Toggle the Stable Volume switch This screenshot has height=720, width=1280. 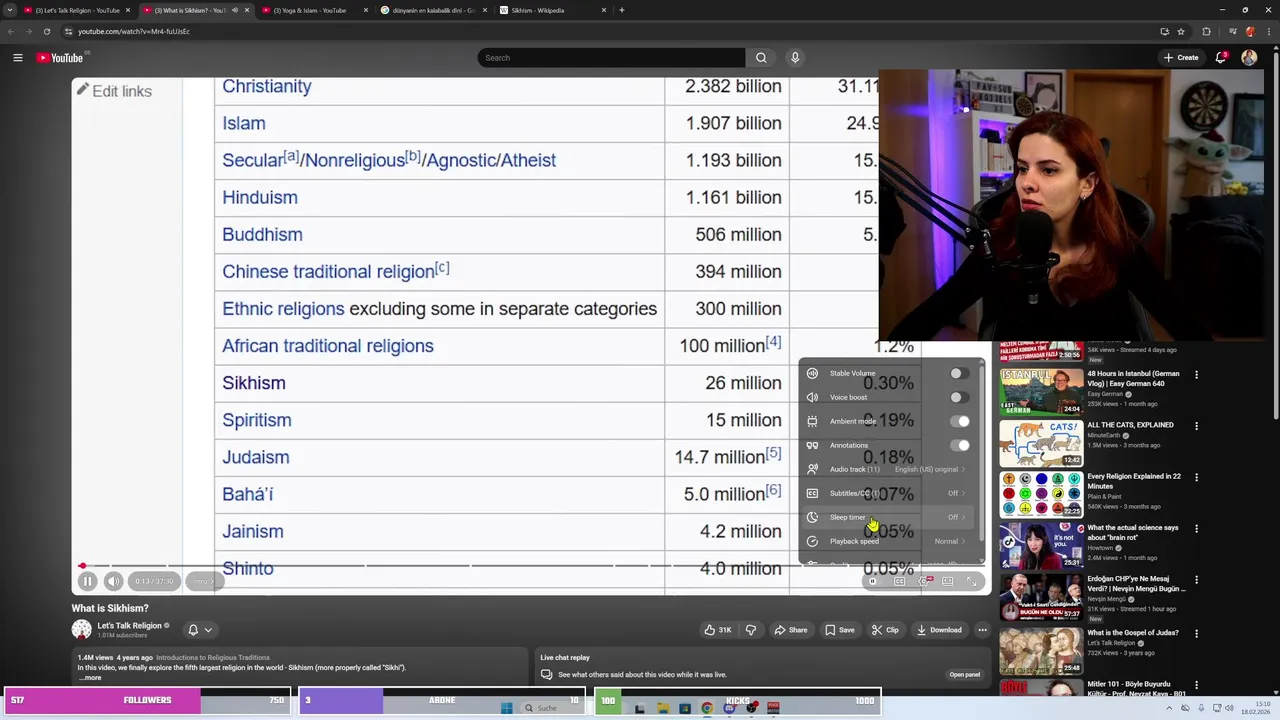coord(958,373)
